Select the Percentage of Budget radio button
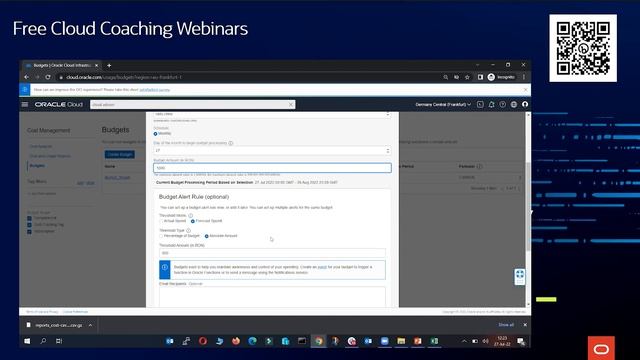 pyautogui.click(x=161, y=236)
